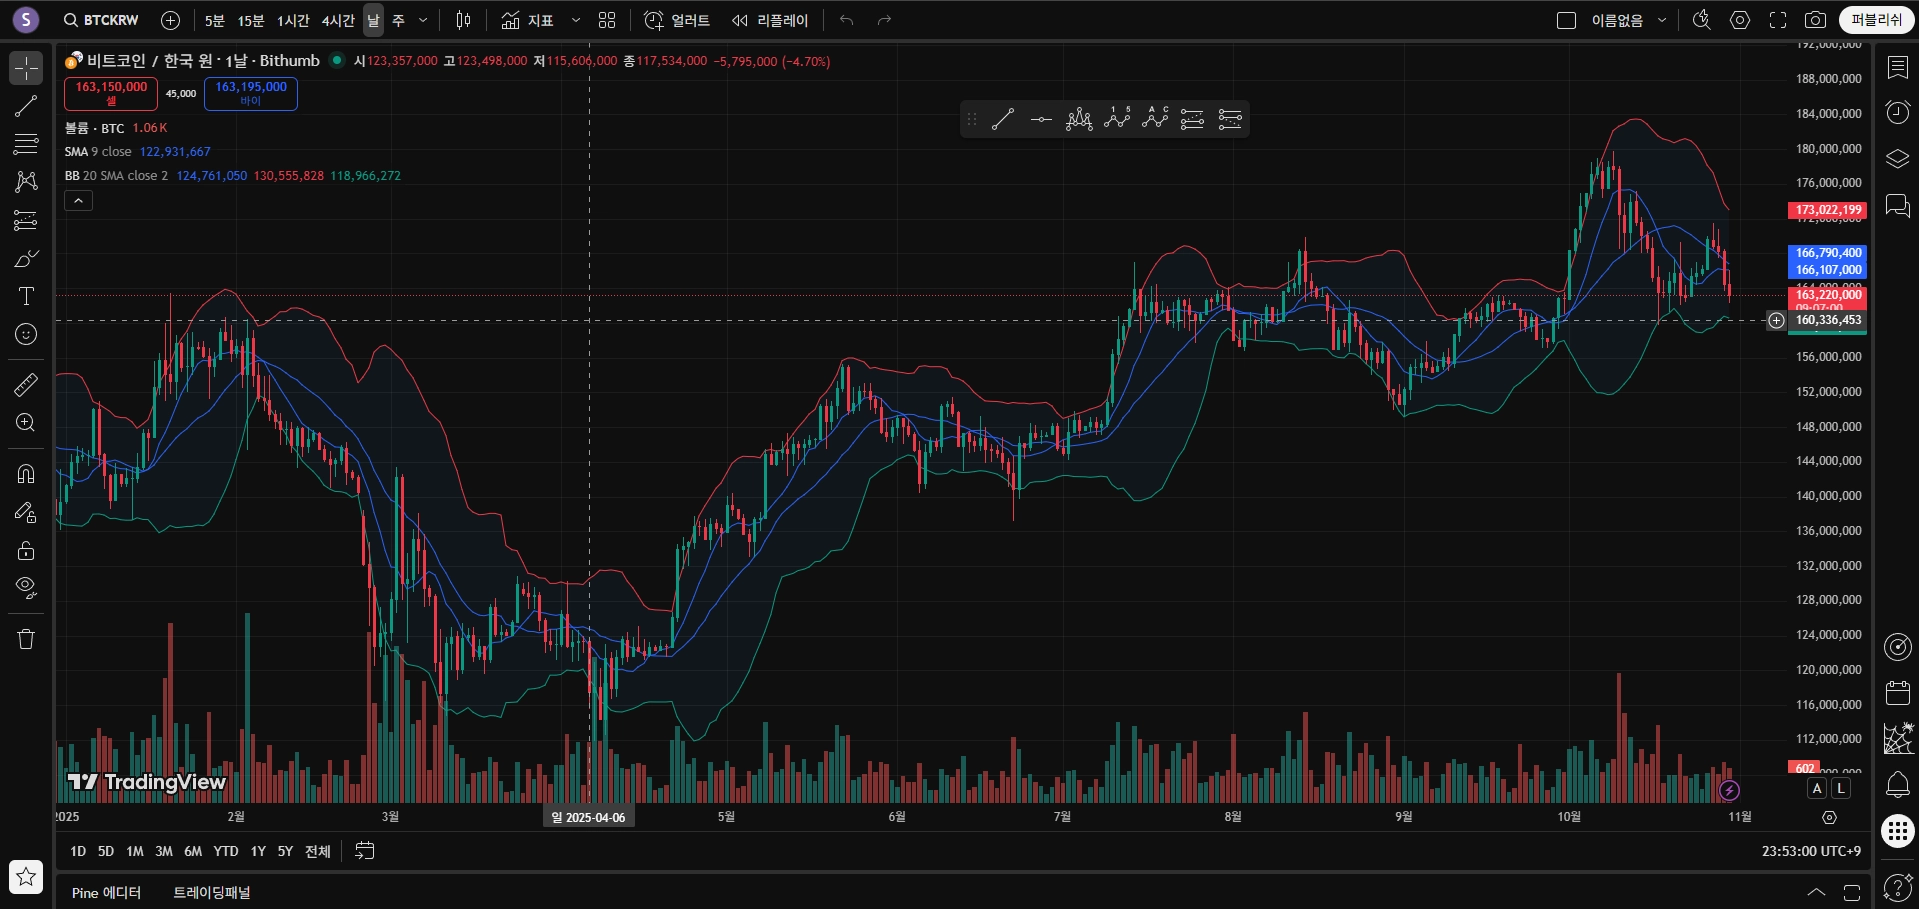Select the text annotation tool

tap(26, 296)
